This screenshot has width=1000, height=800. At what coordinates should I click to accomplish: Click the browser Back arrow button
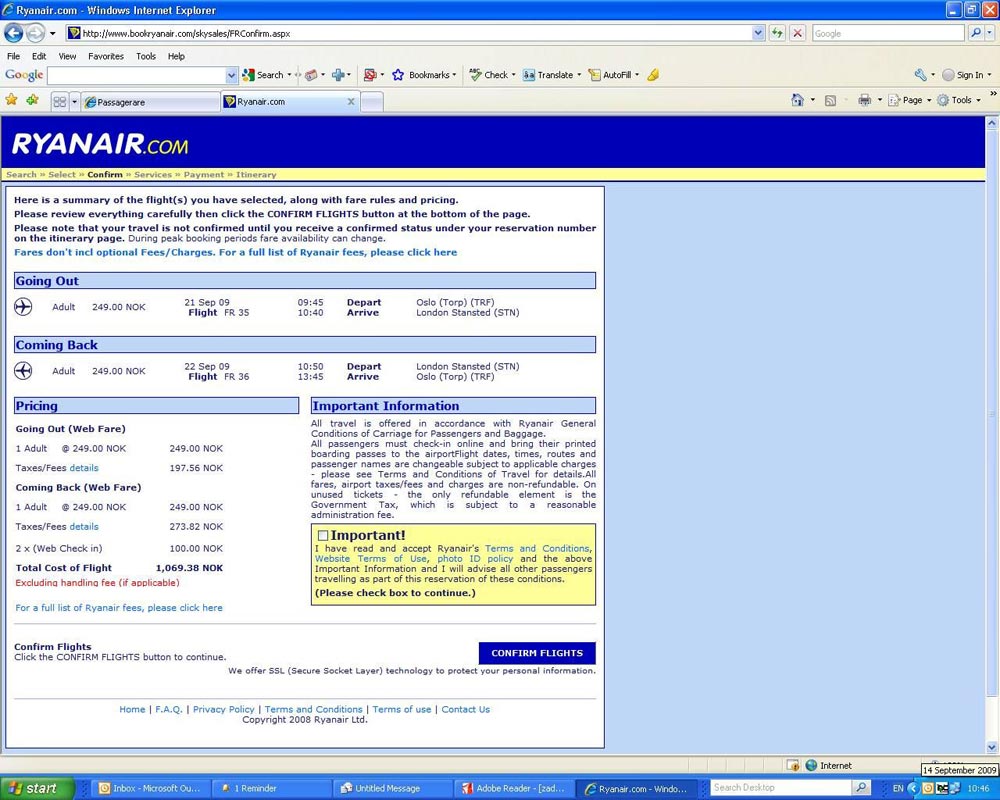tap(13, 33)
